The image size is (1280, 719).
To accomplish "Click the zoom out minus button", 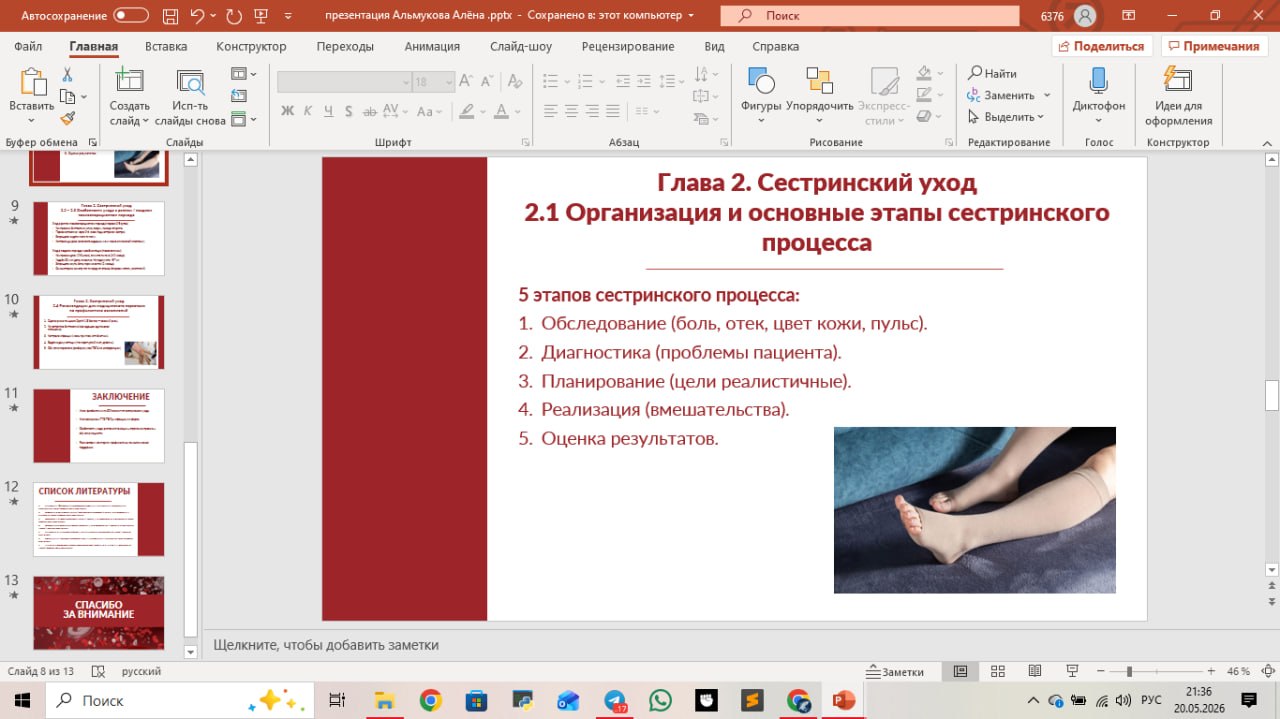I will point(1100,671).
